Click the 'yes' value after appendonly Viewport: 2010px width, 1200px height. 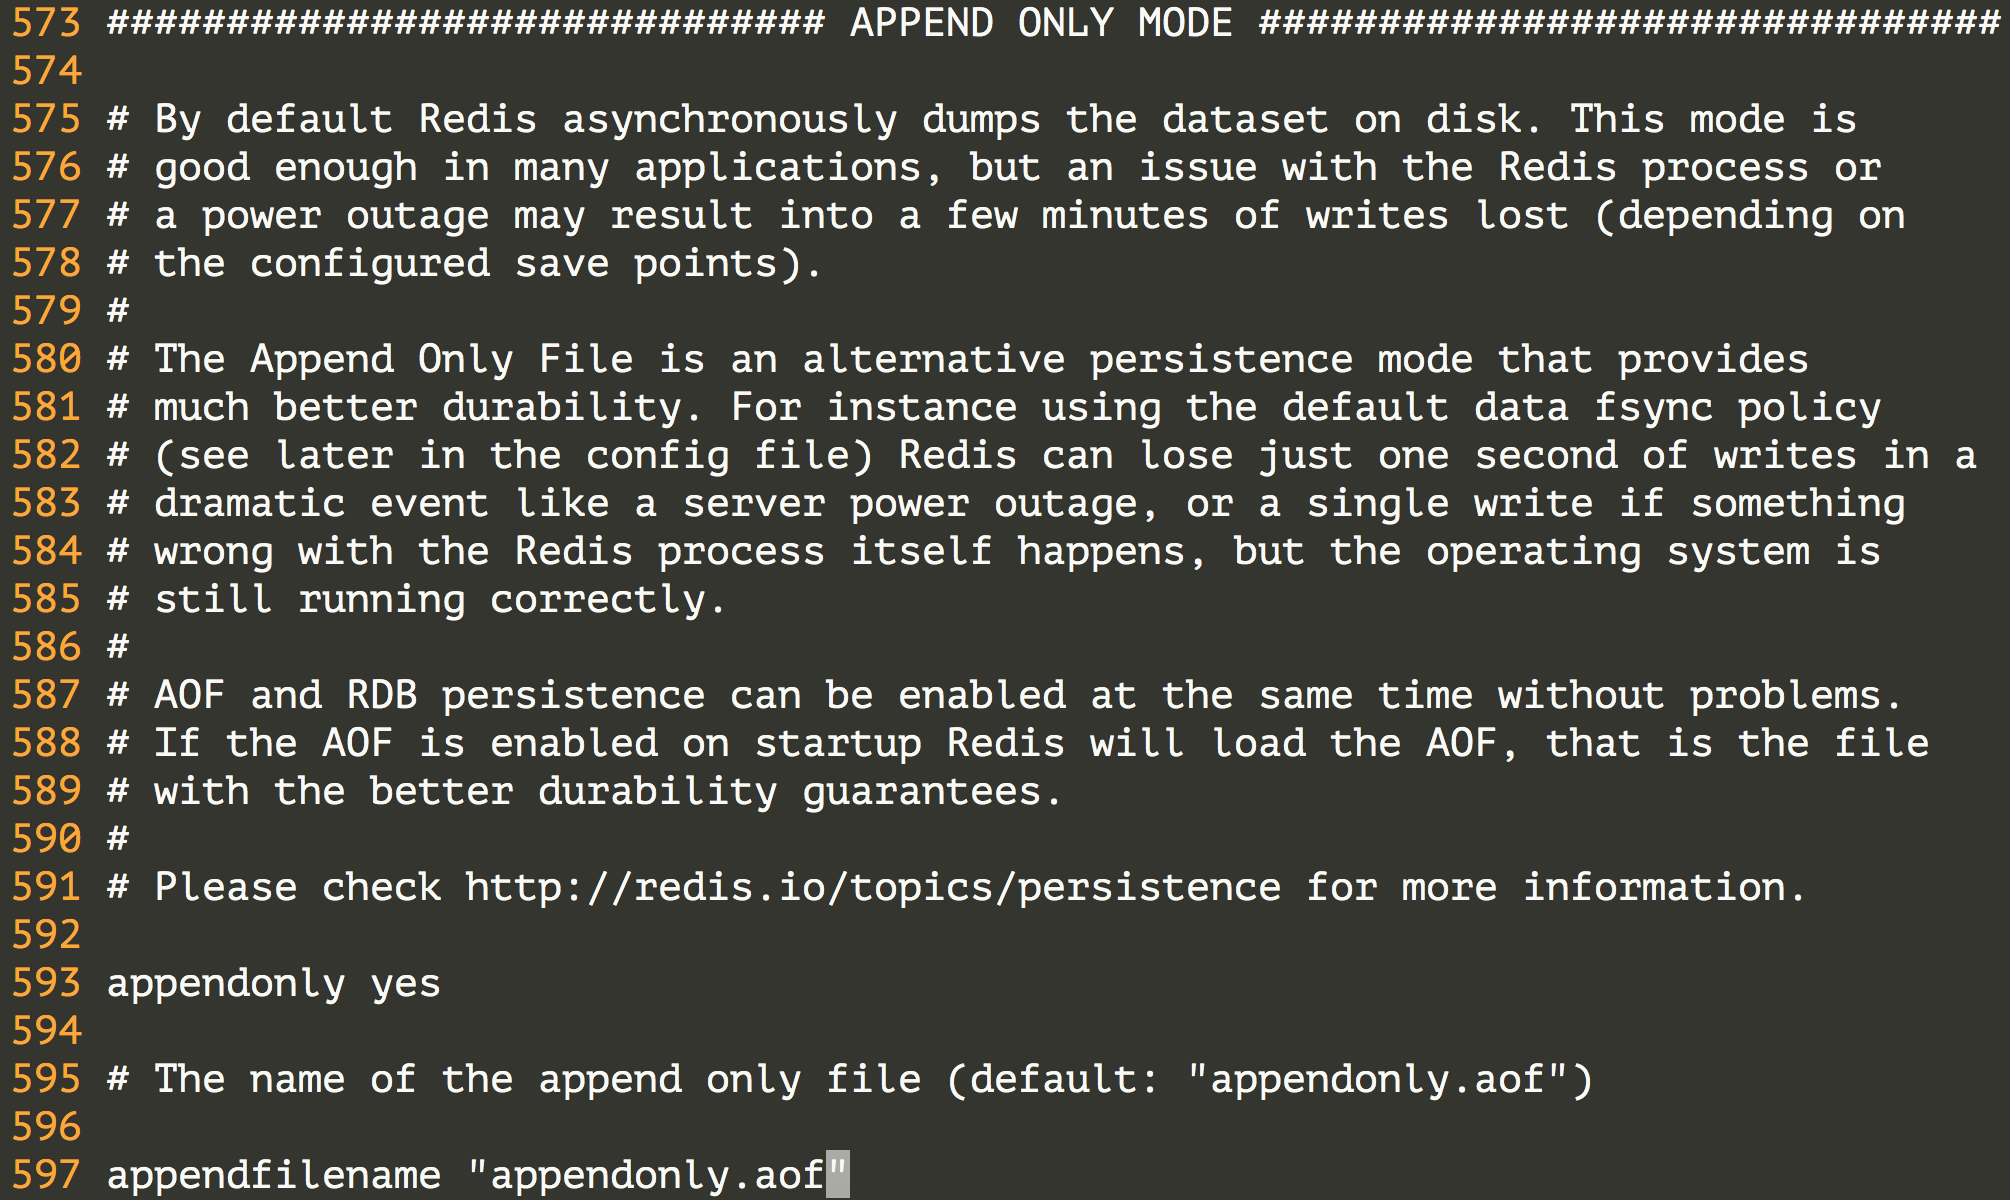[405, 983]
